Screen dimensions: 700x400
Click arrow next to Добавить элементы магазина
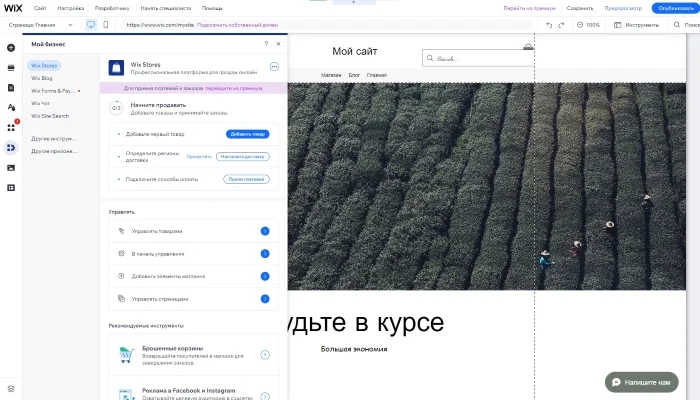[x=265, y=276]
